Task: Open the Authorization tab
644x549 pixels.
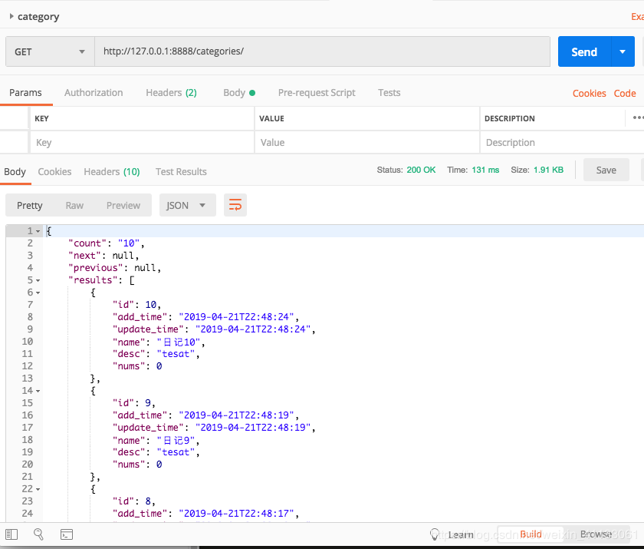Action: (x=94, y=93)
